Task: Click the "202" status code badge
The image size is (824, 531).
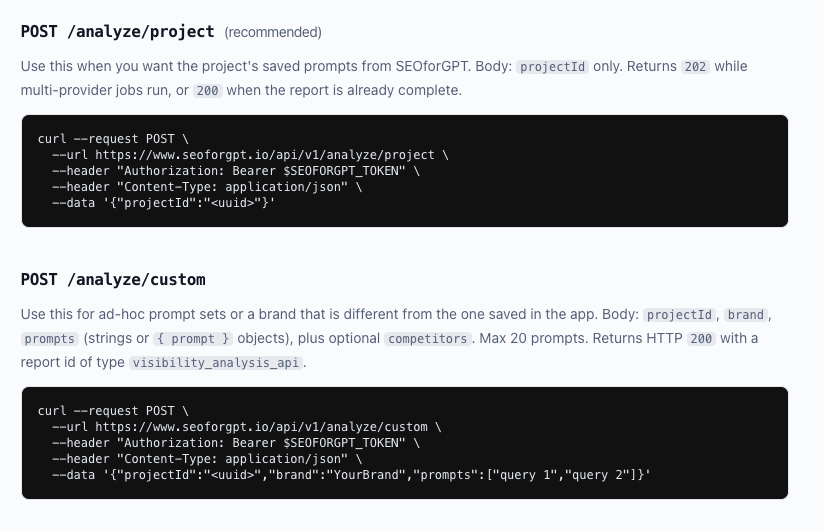Action: (694, 67)
